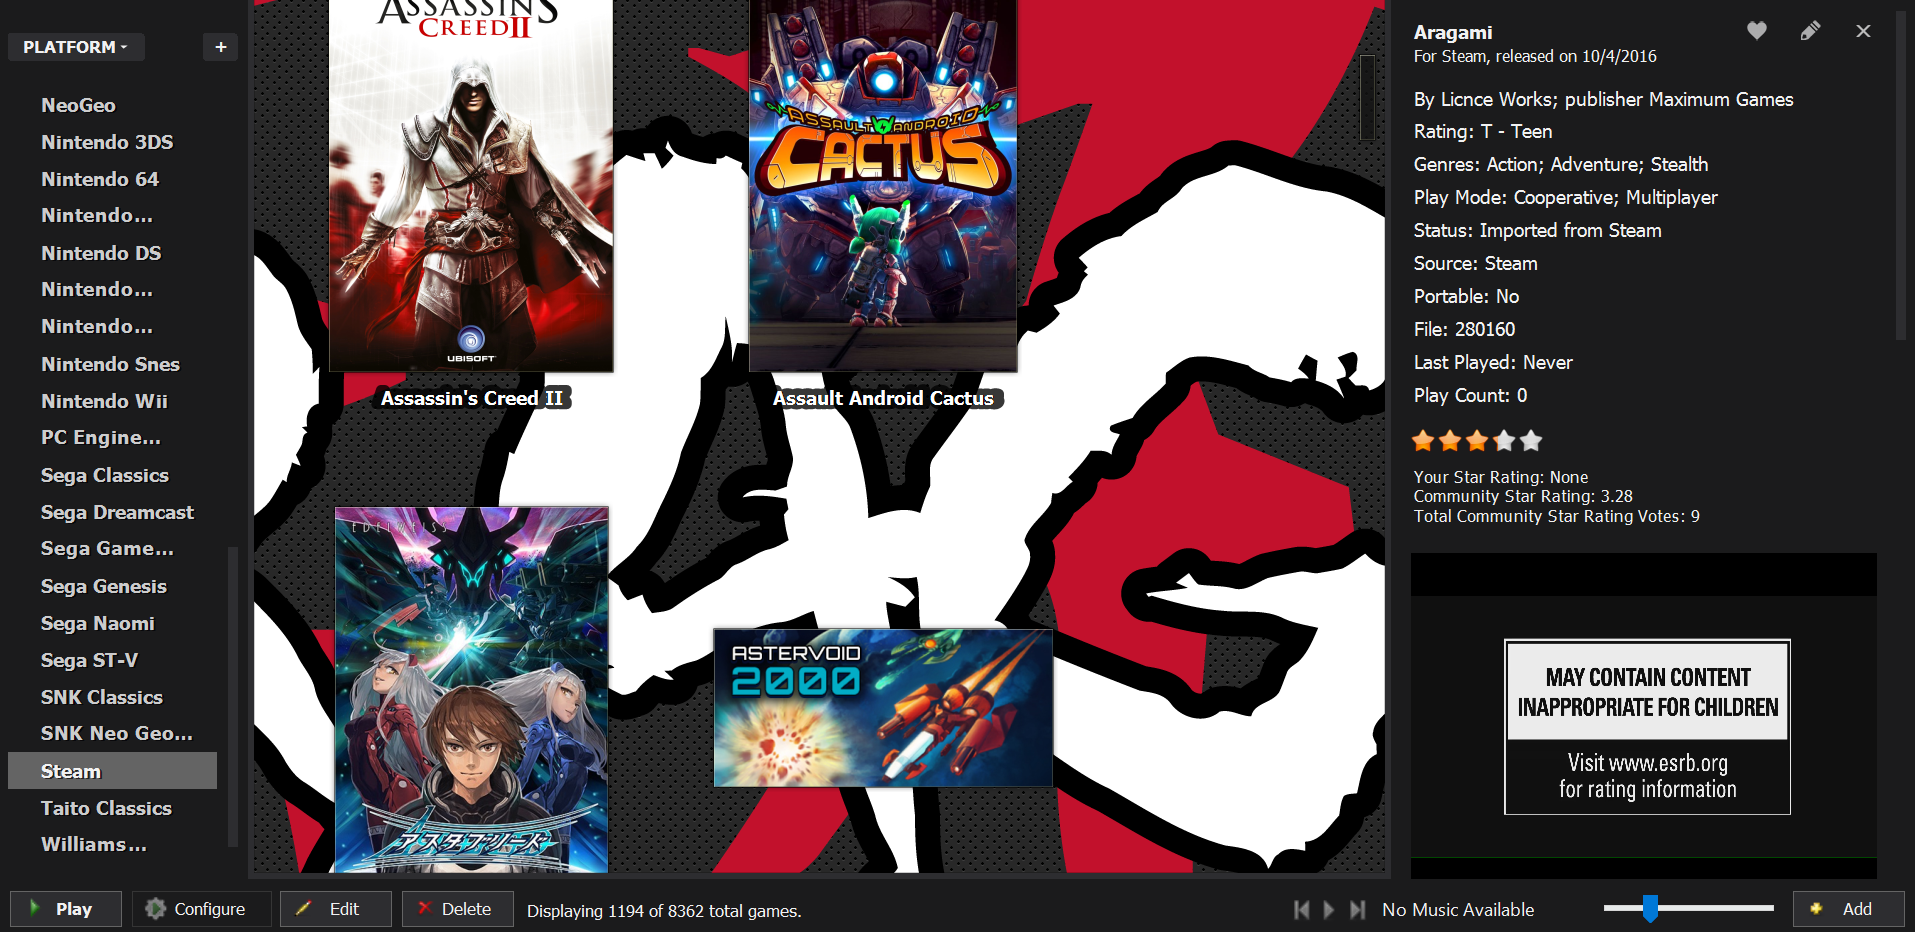Select Assault Android Cactus box art
This screenshot has width=1915, height=932.
(x=883, y=185)
